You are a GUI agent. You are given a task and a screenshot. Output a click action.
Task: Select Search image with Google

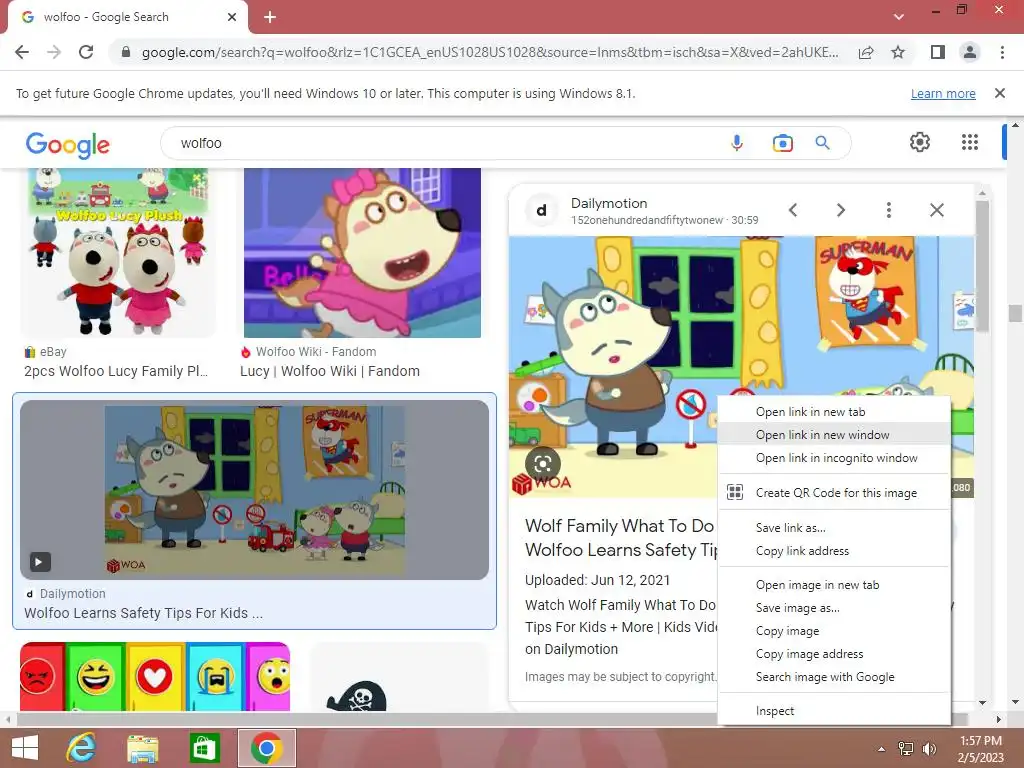pos(833,677)
